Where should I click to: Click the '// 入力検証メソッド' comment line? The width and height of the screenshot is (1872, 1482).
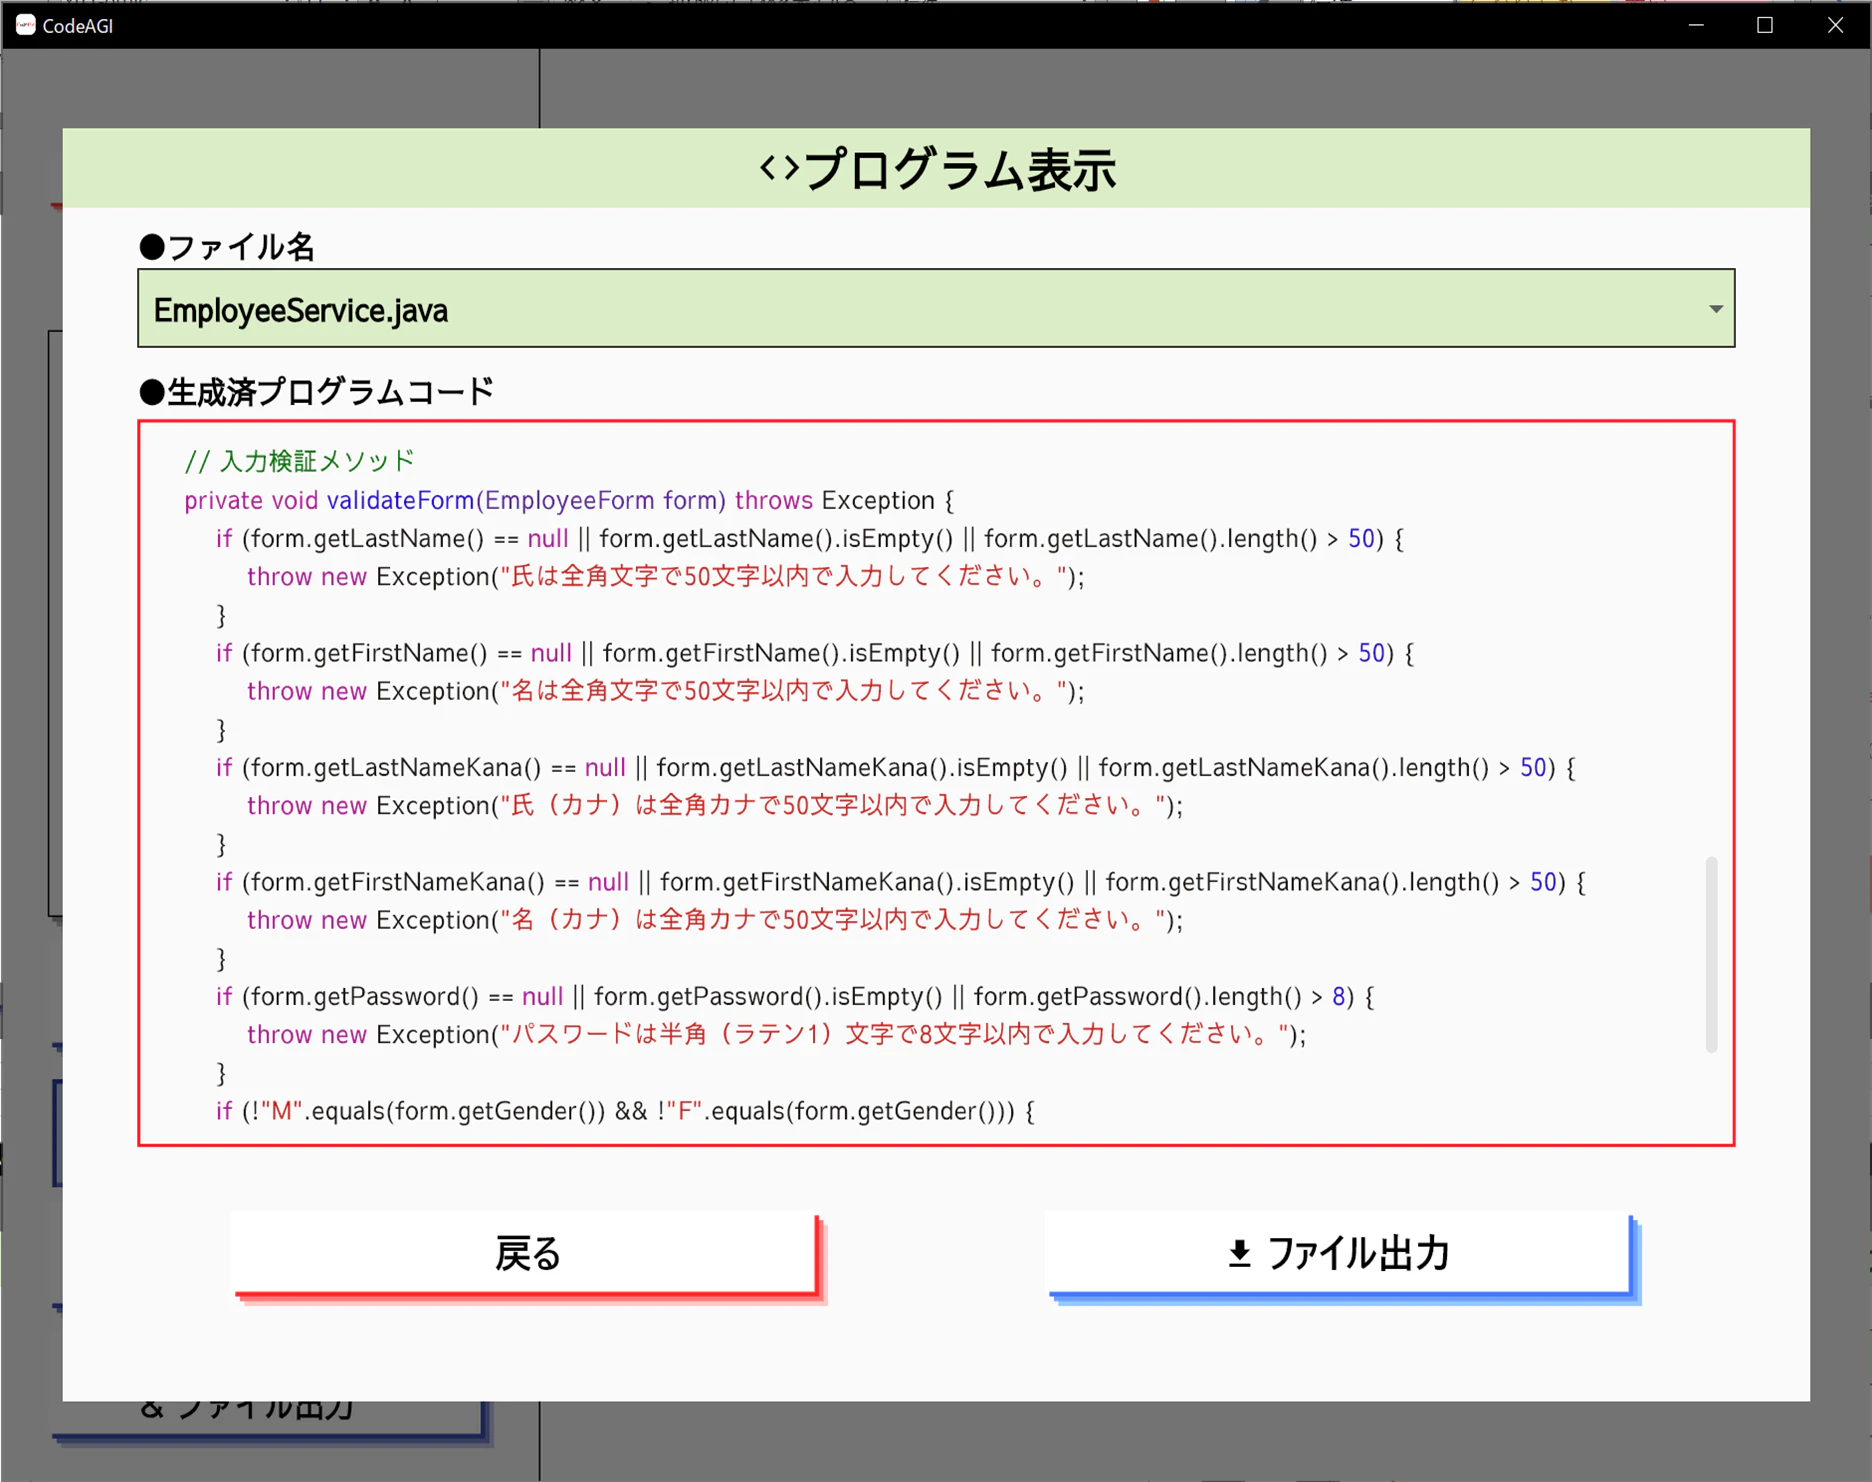point(299,461)
